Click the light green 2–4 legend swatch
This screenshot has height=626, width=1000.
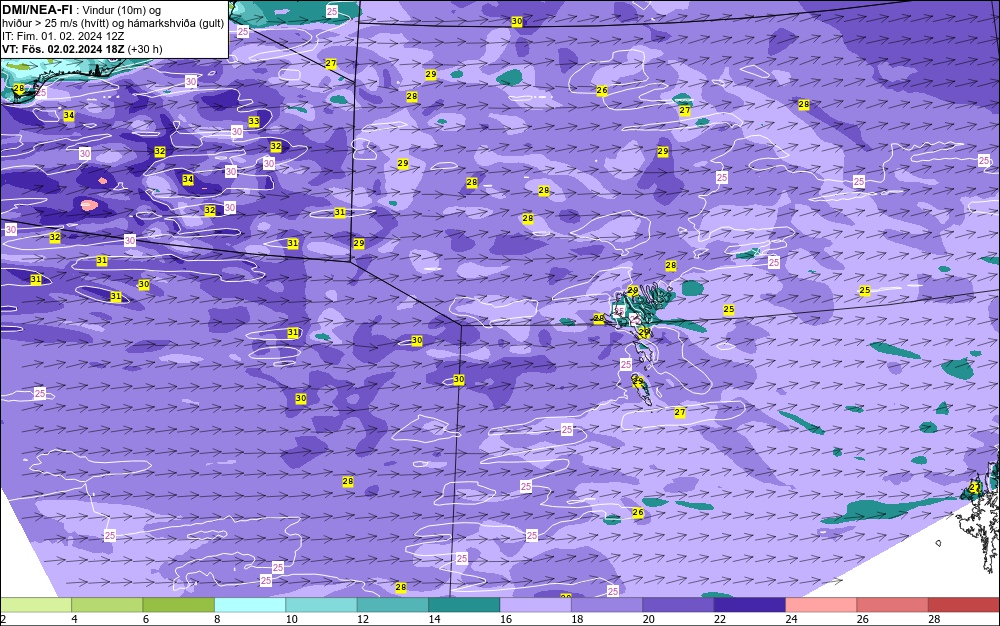tap(36, 605)
